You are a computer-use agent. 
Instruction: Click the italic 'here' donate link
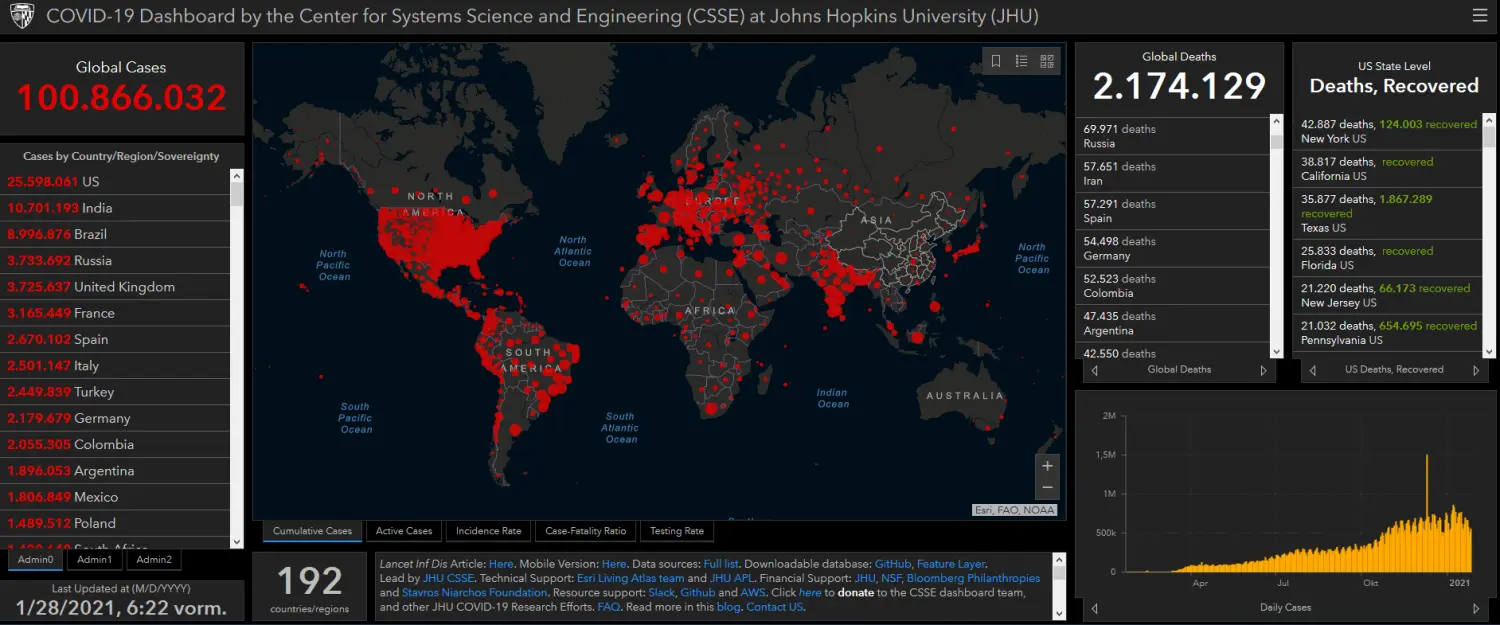[x=810, y=593]
